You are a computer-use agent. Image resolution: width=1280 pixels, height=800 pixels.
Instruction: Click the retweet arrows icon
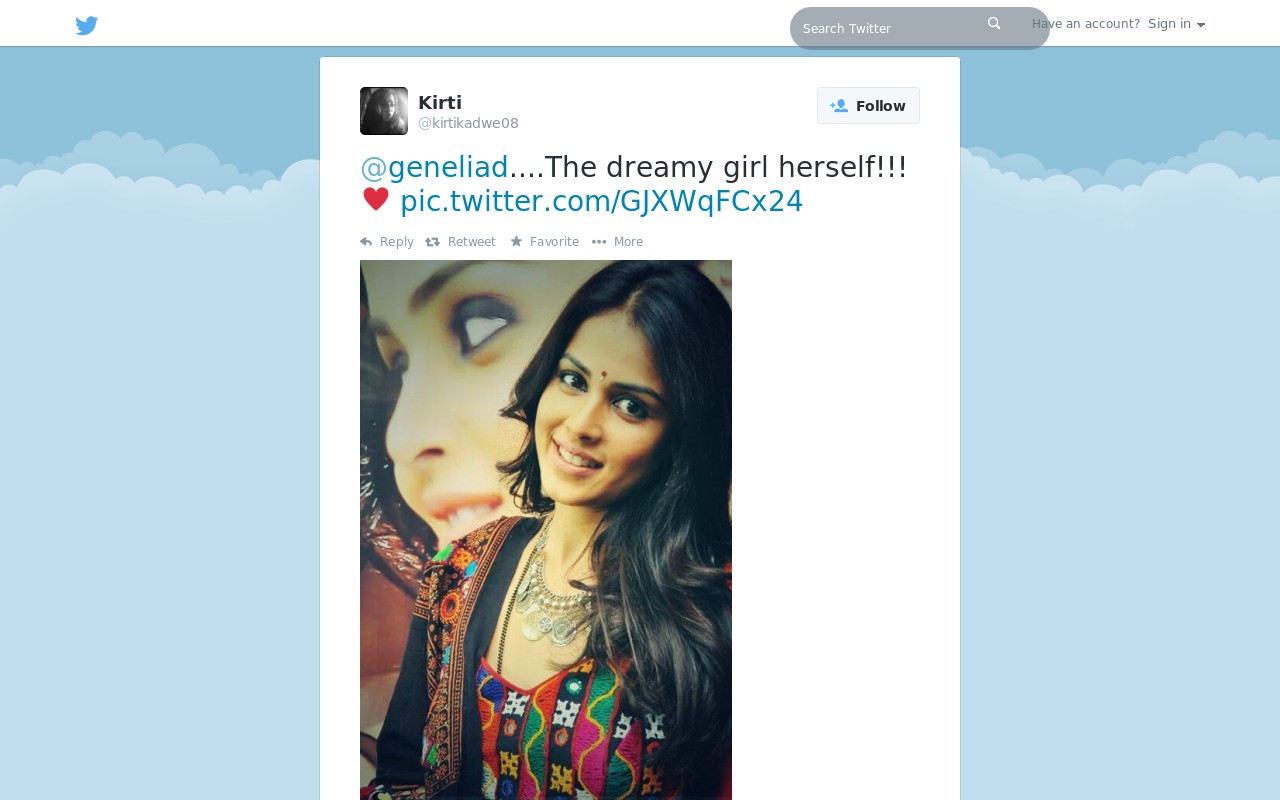[x=432, y=242]
